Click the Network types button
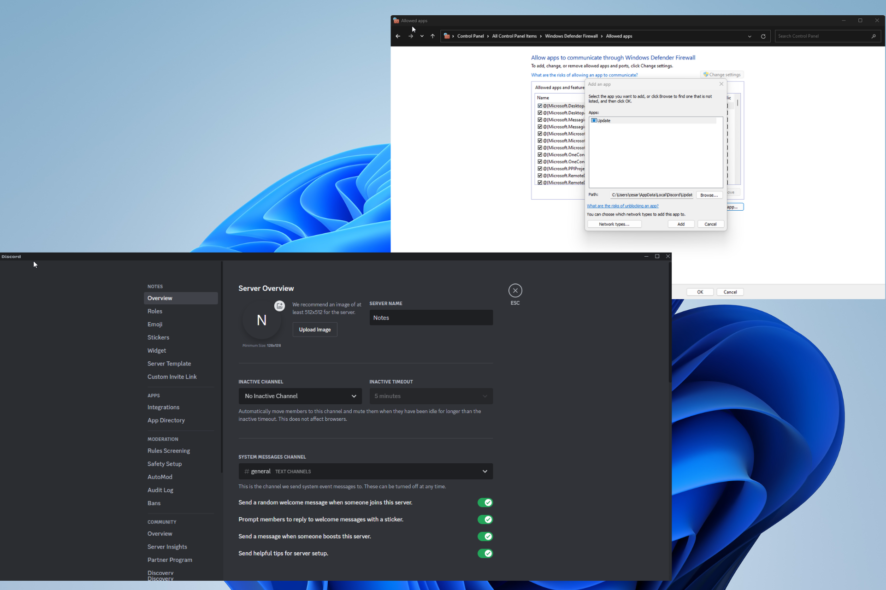The width and height of the screenshot is (886, 590). click(614, 224)
